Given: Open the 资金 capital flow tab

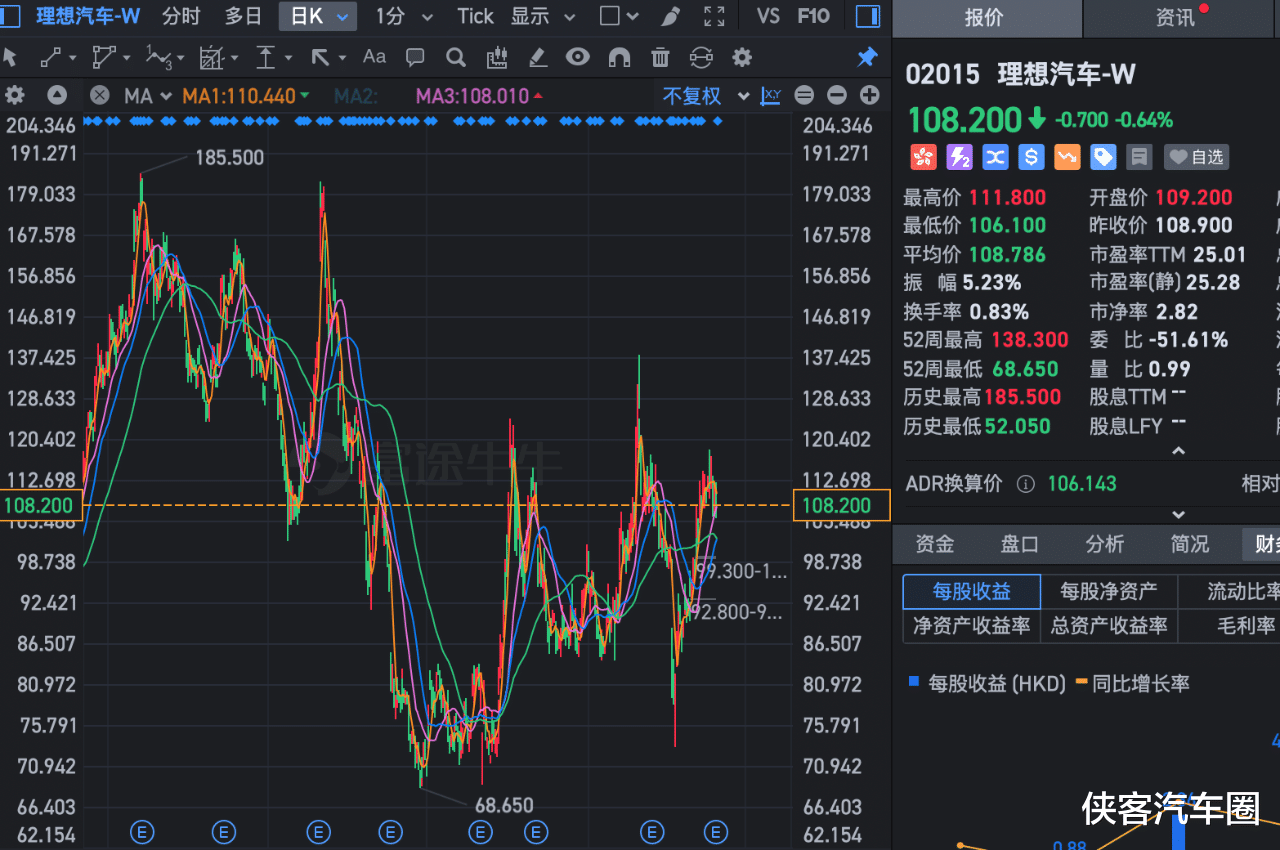Looking at the screenshot, I should coord(935,544).
